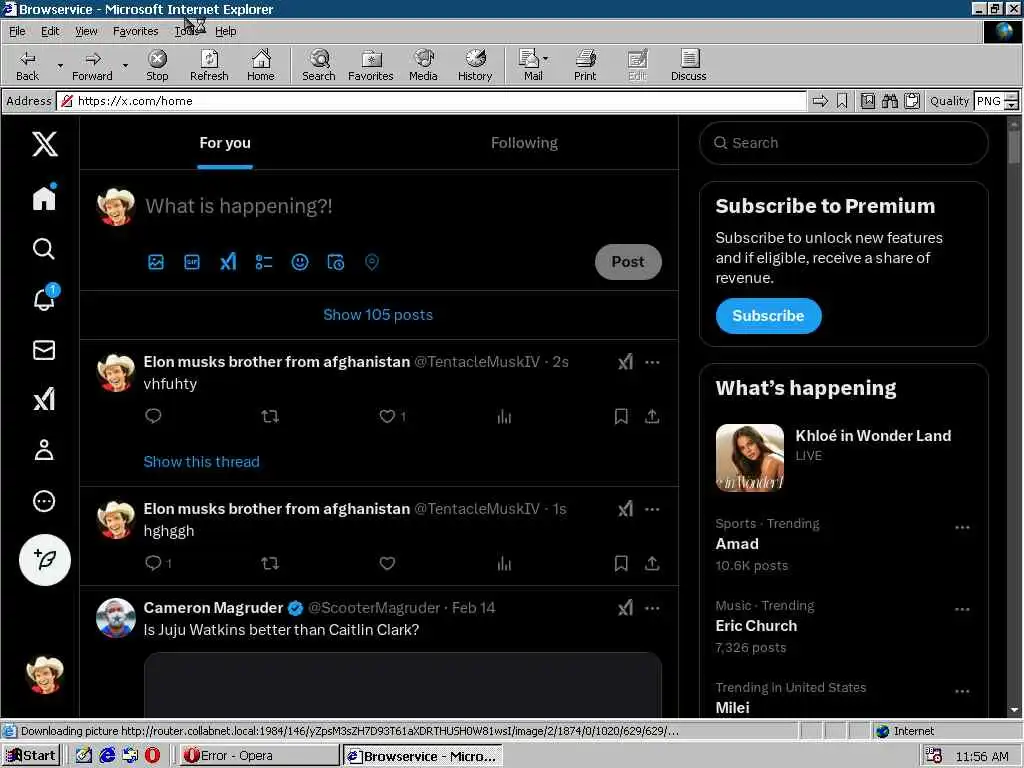Click the X logo in sidebar
This screenshot has height=768, width=1024.
(x=44, y=143)
